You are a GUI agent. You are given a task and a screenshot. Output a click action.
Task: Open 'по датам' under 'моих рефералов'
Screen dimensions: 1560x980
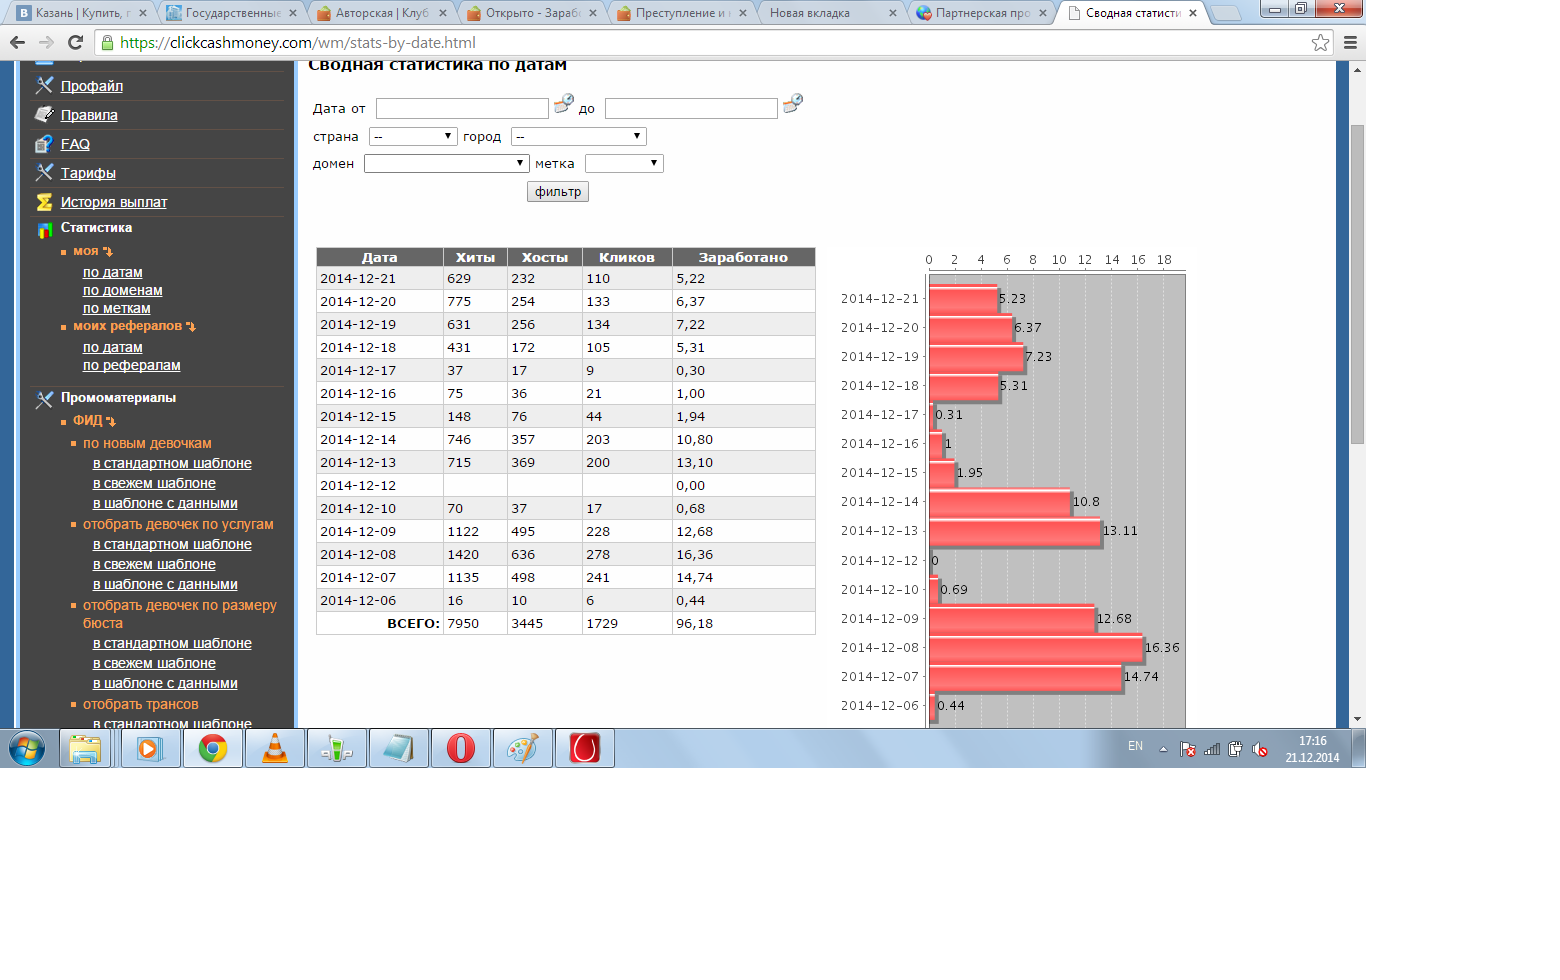113,347
